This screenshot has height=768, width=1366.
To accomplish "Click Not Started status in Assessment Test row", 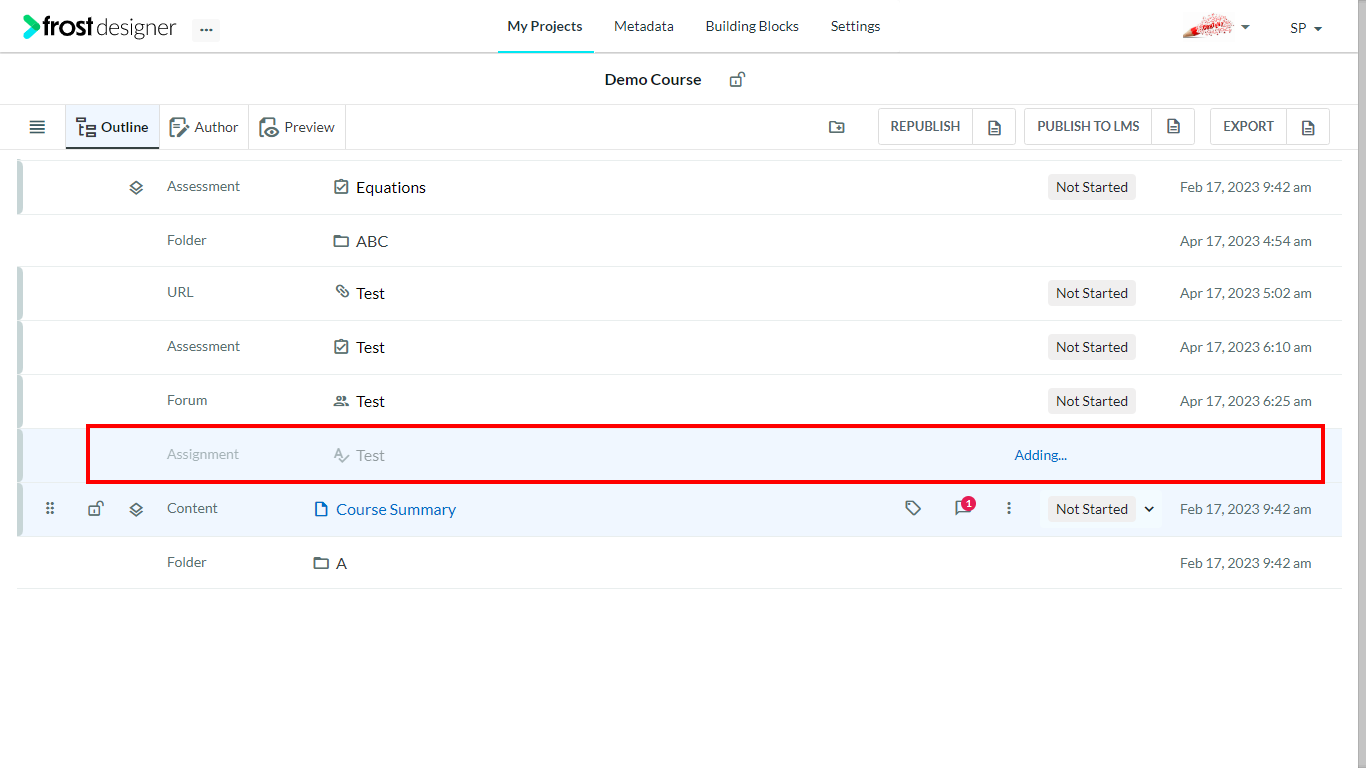I will tap(1092, 347).
